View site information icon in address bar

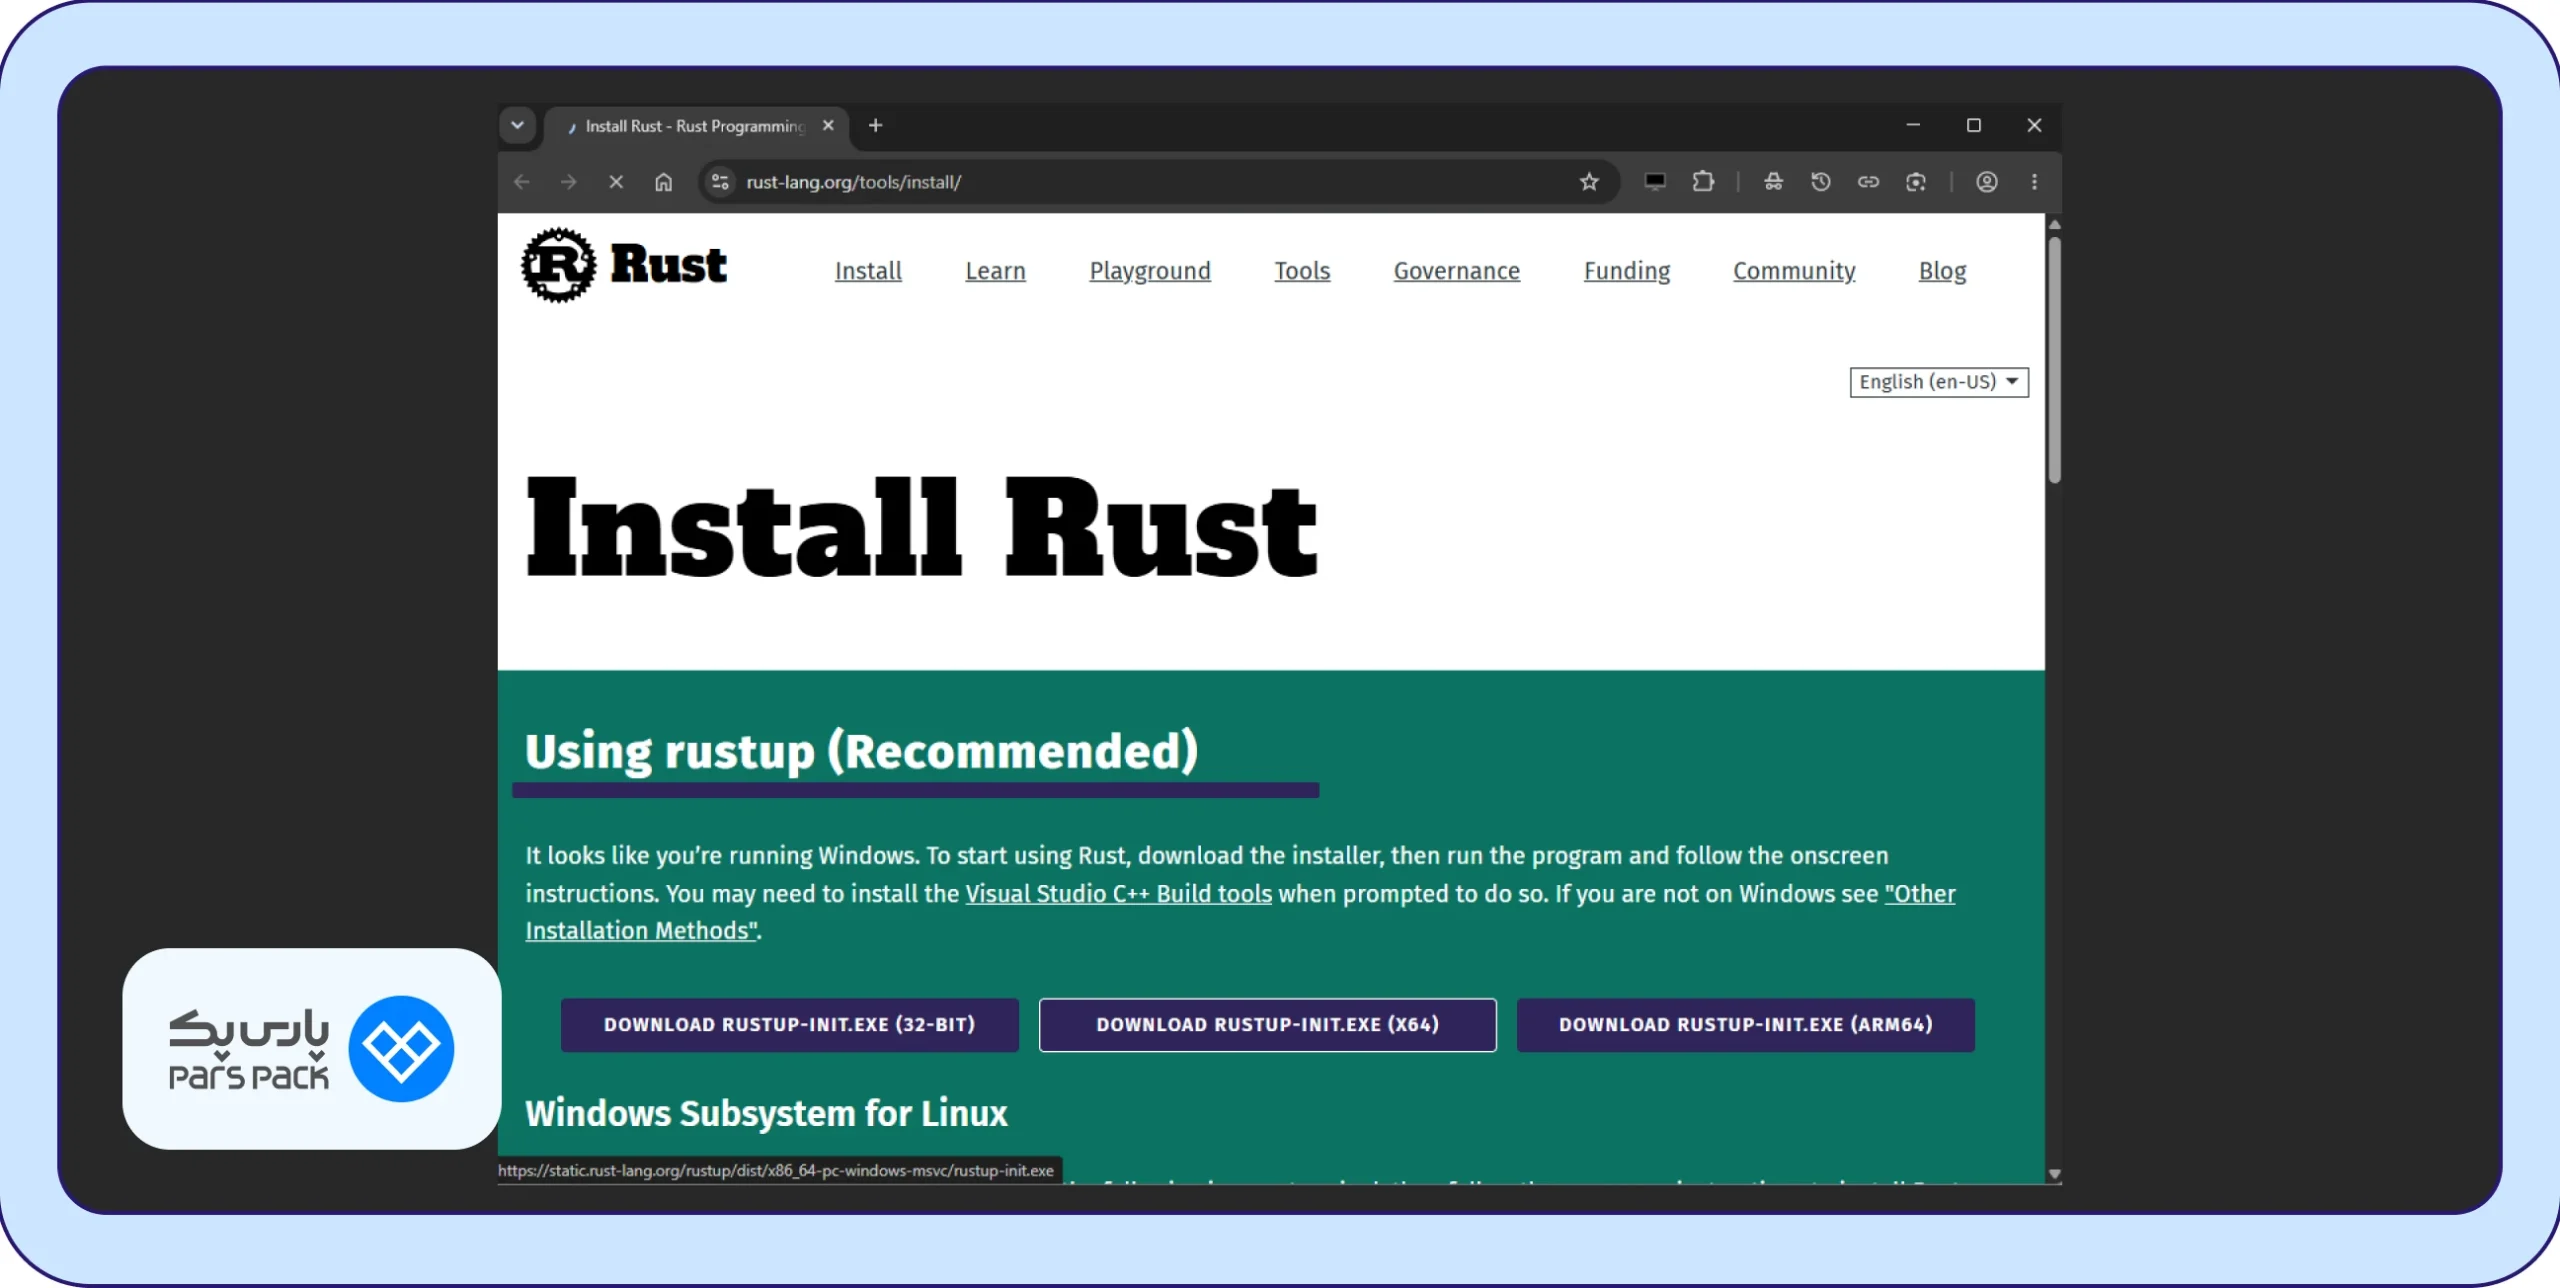tap(719, 182)
